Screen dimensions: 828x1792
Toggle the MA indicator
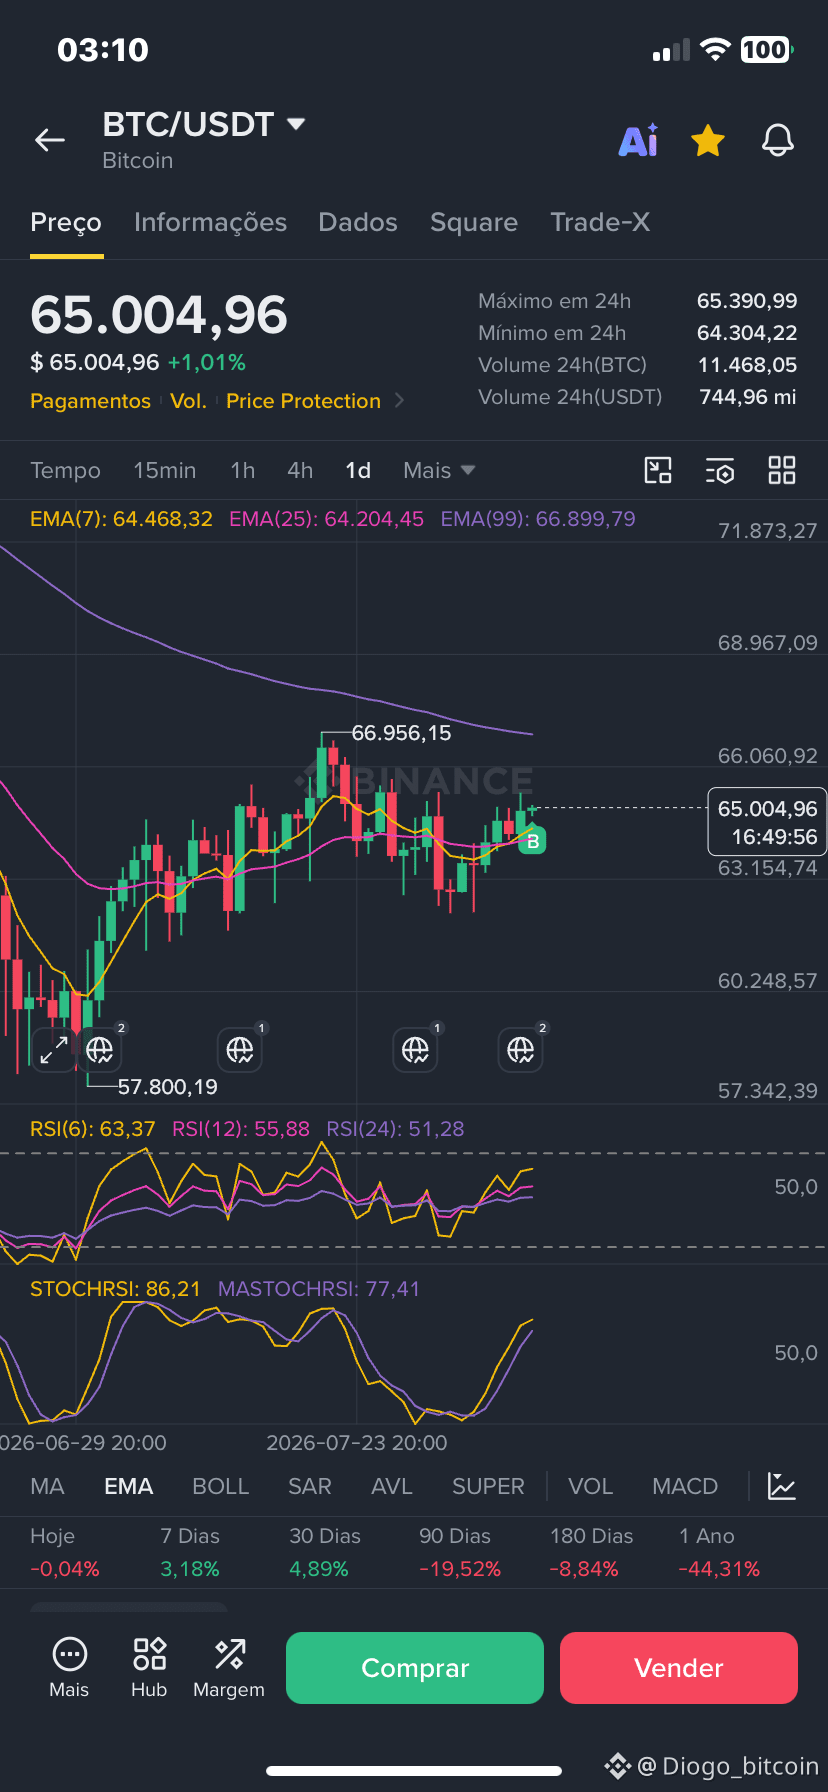coord(48,1487)
